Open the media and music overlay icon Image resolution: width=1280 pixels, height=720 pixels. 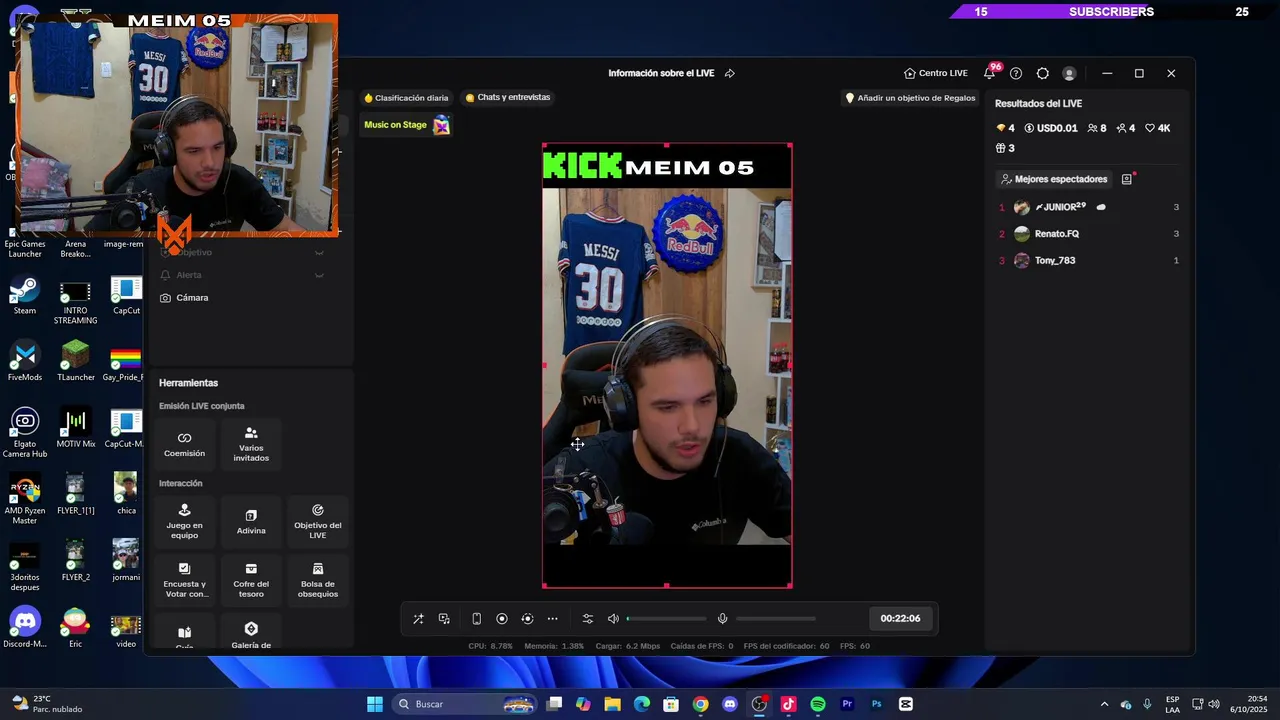click(x=444, y=619)
